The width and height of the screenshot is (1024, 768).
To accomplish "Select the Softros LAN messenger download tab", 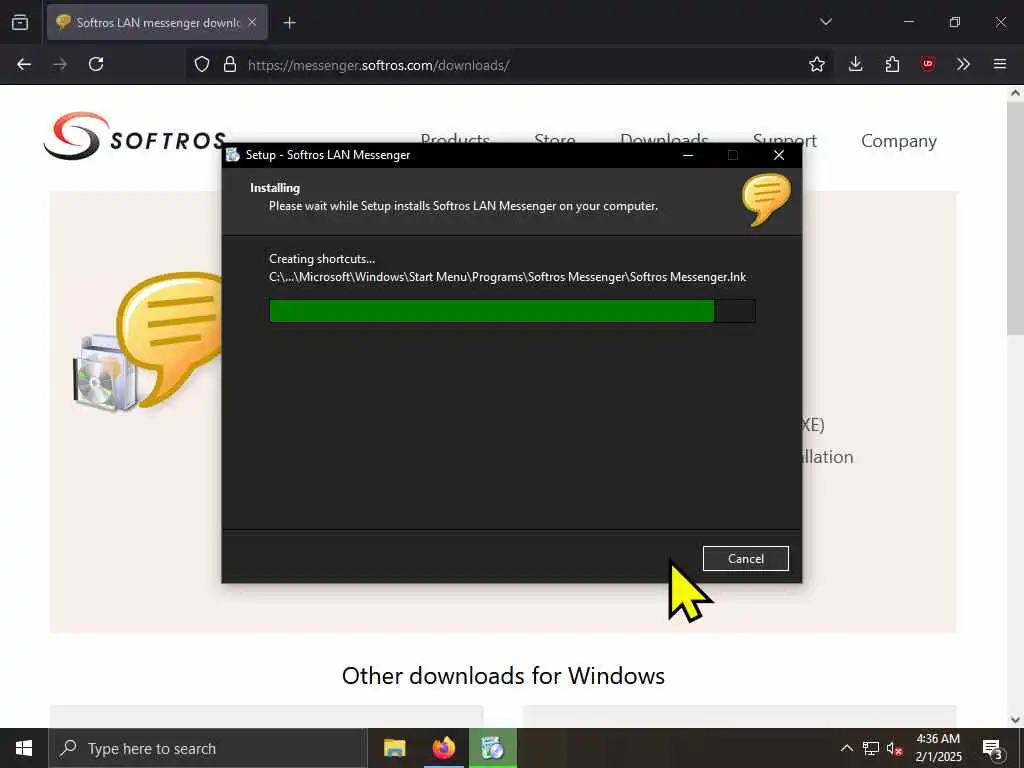I will point(157,22).
